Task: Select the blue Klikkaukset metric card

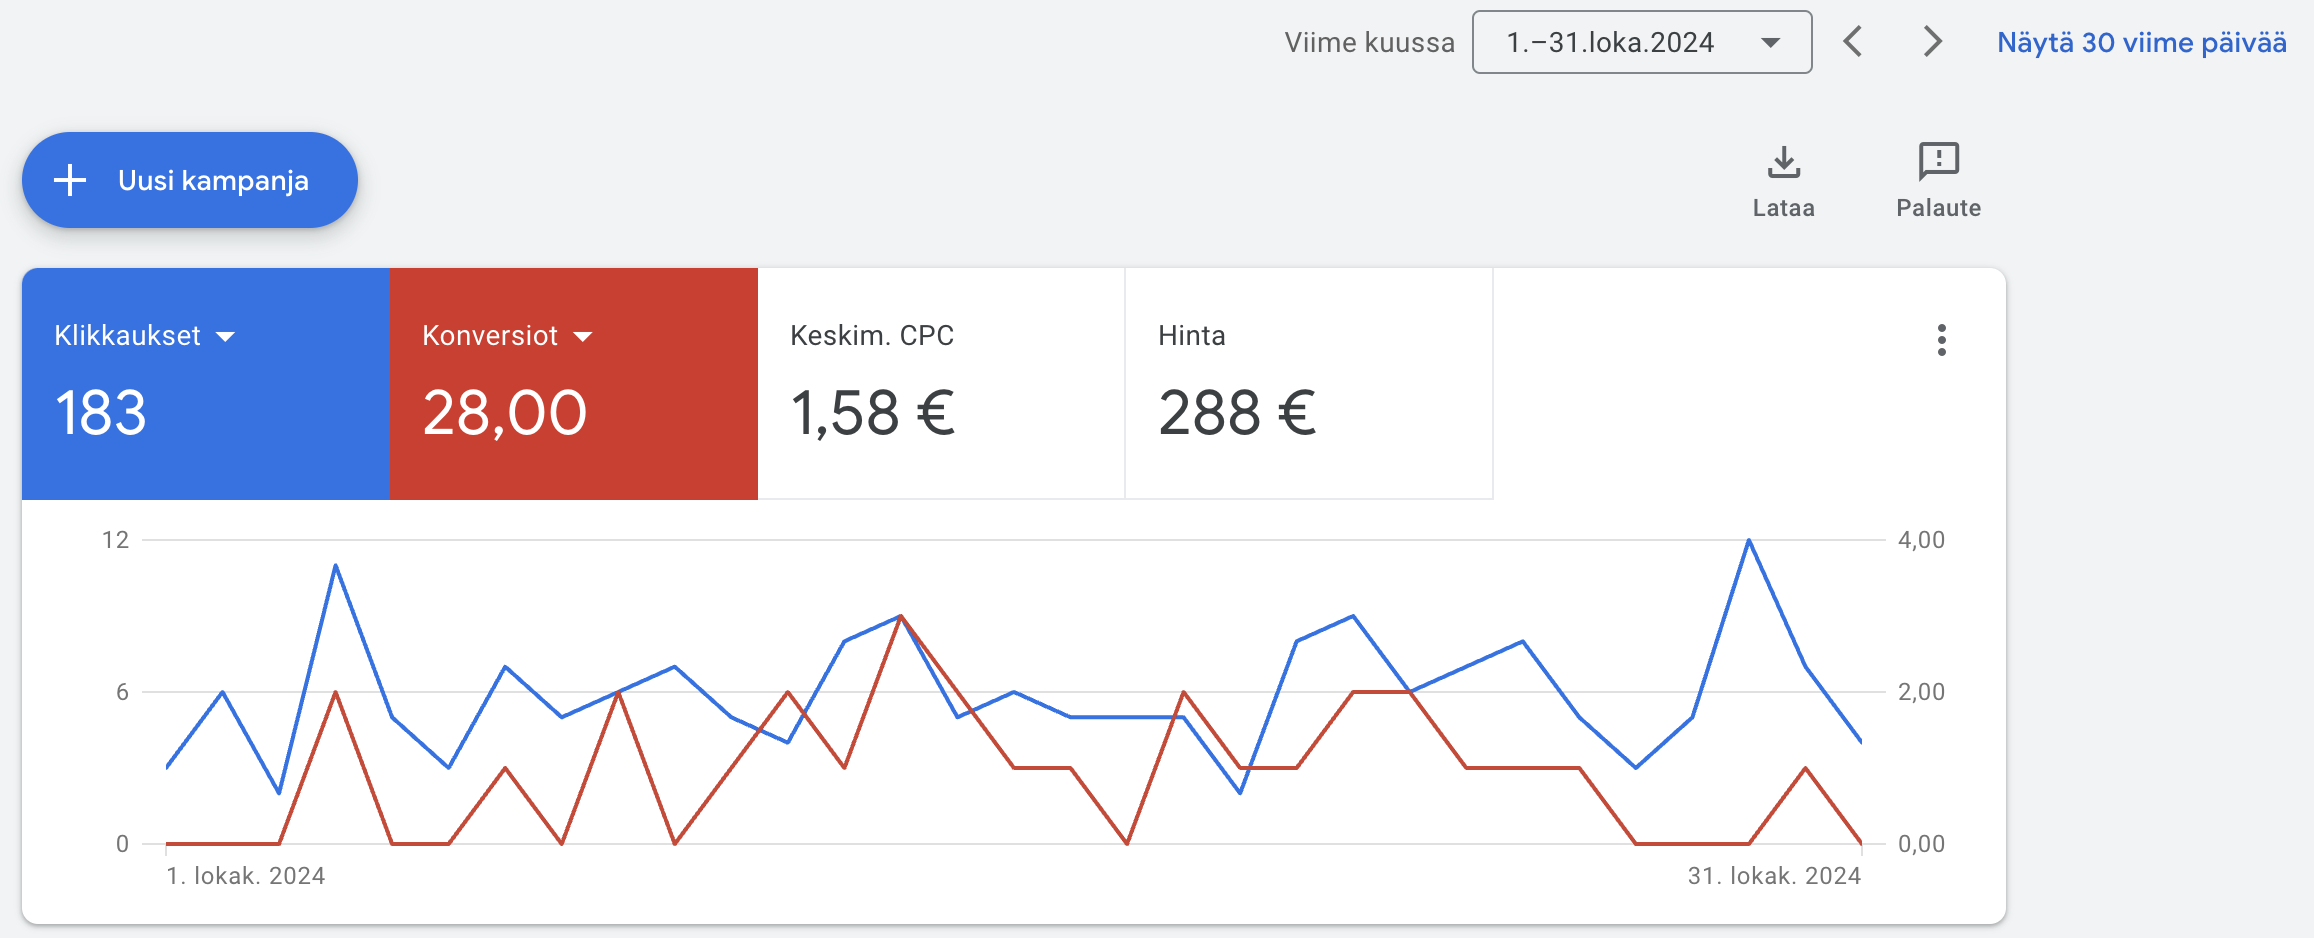Action: (205, 383)
